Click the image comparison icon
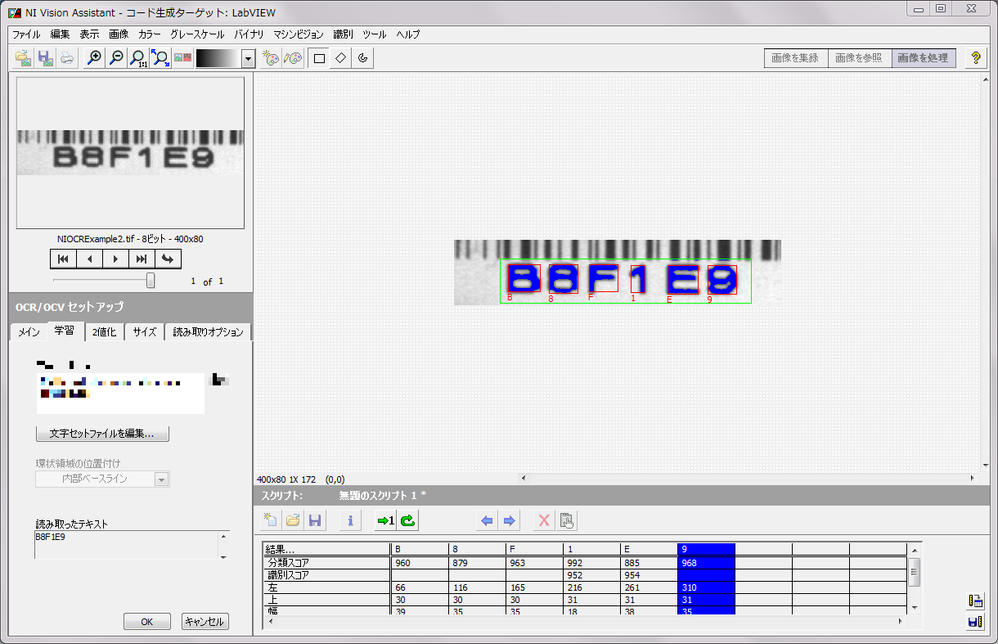 pyautogui.click(x=183, y=58)
